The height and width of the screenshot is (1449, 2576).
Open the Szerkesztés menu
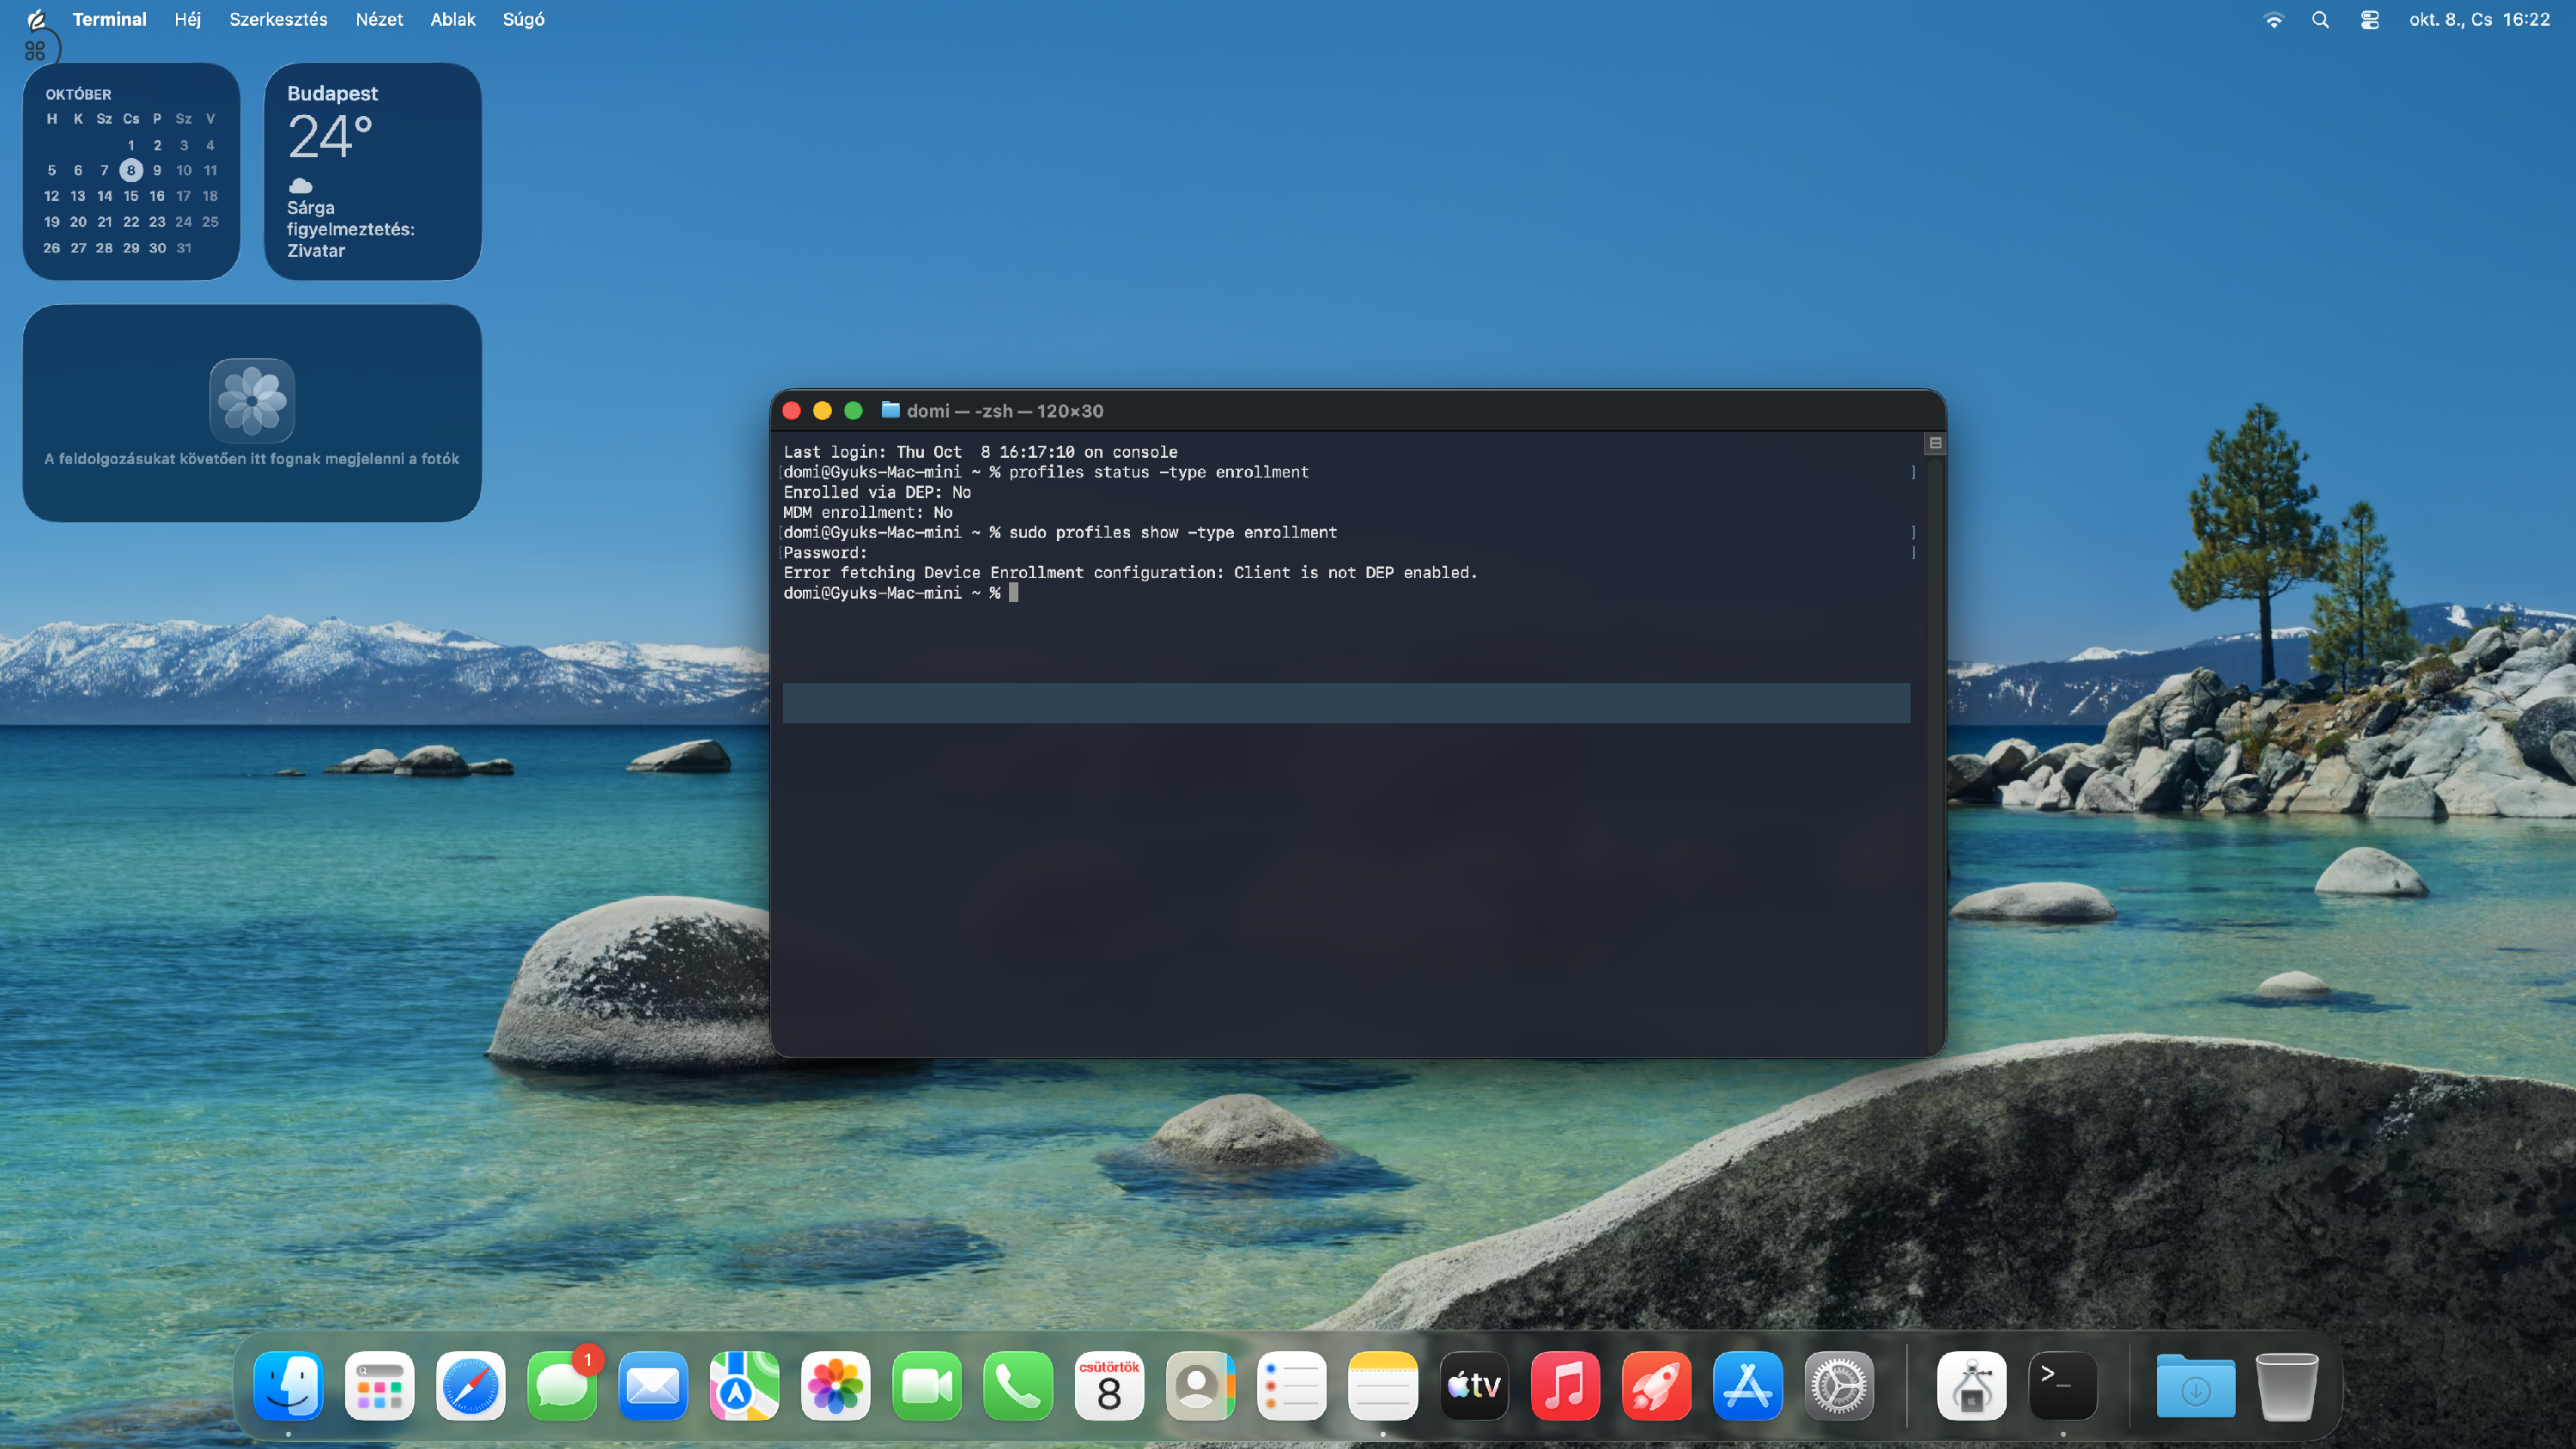(x=278, y=19)
